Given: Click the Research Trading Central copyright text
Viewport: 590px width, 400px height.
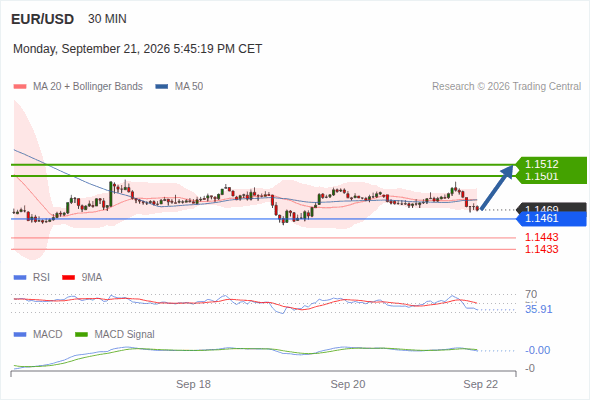Looking at the screenshot, I should (506, 87).
